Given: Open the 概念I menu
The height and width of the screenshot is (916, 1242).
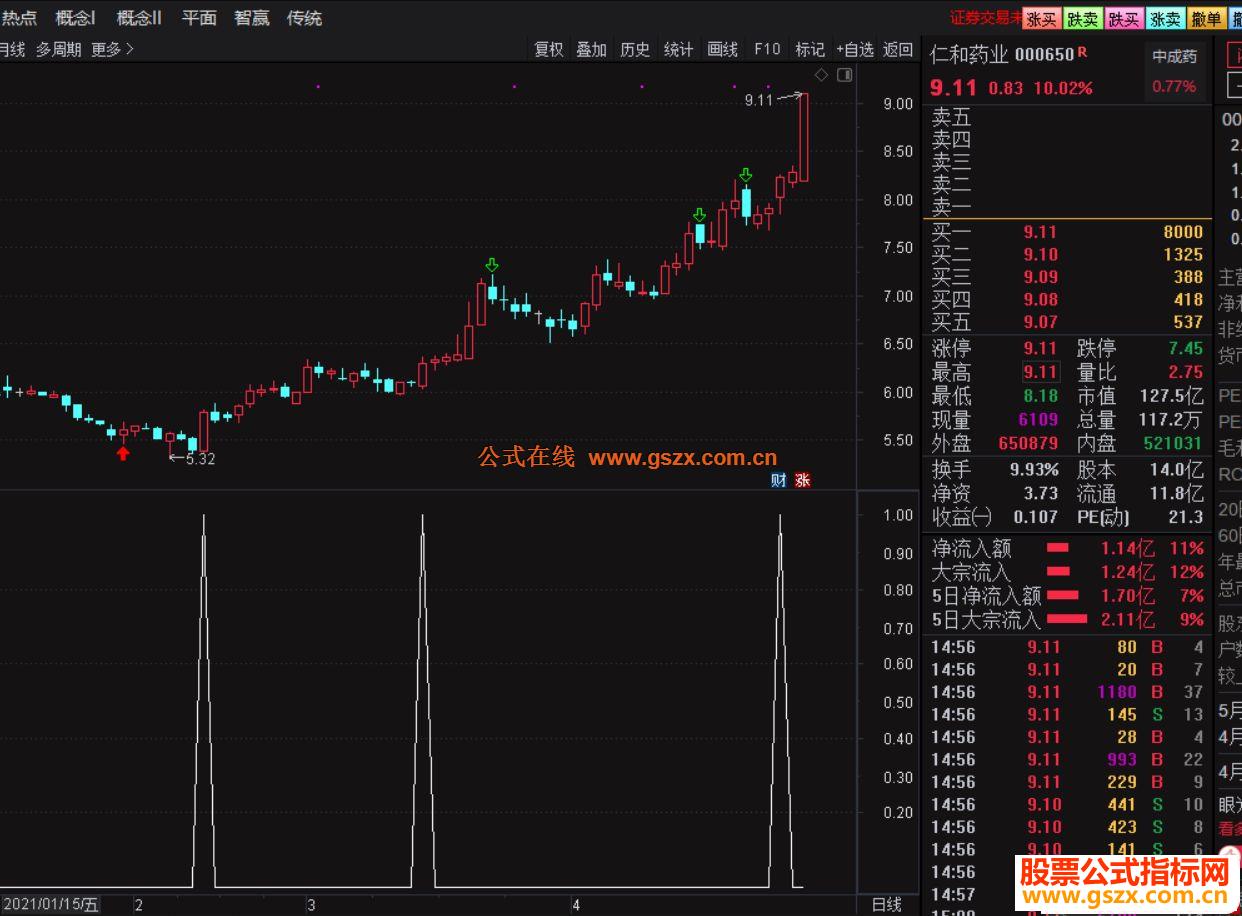Looking at the screenshot, I should point(76,18).
